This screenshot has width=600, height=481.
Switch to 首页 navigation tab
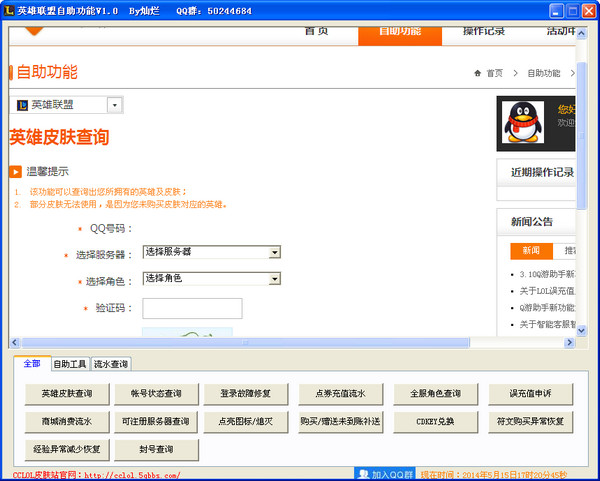point(316,32)
